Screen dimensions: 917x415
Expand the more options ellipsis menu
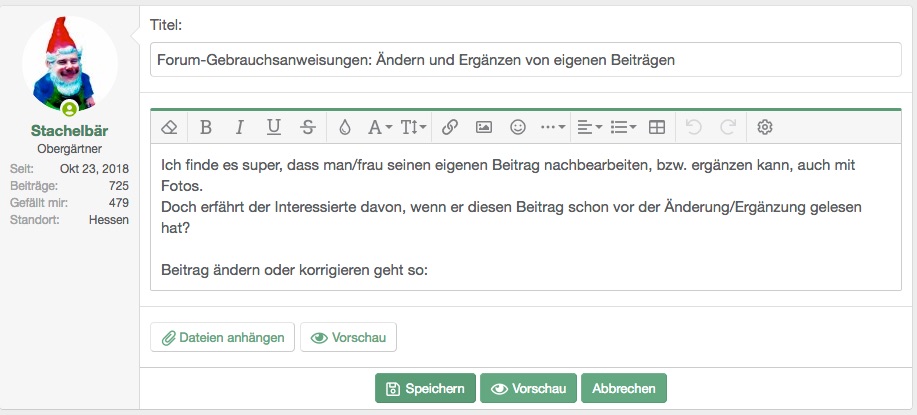coord(552,127)
